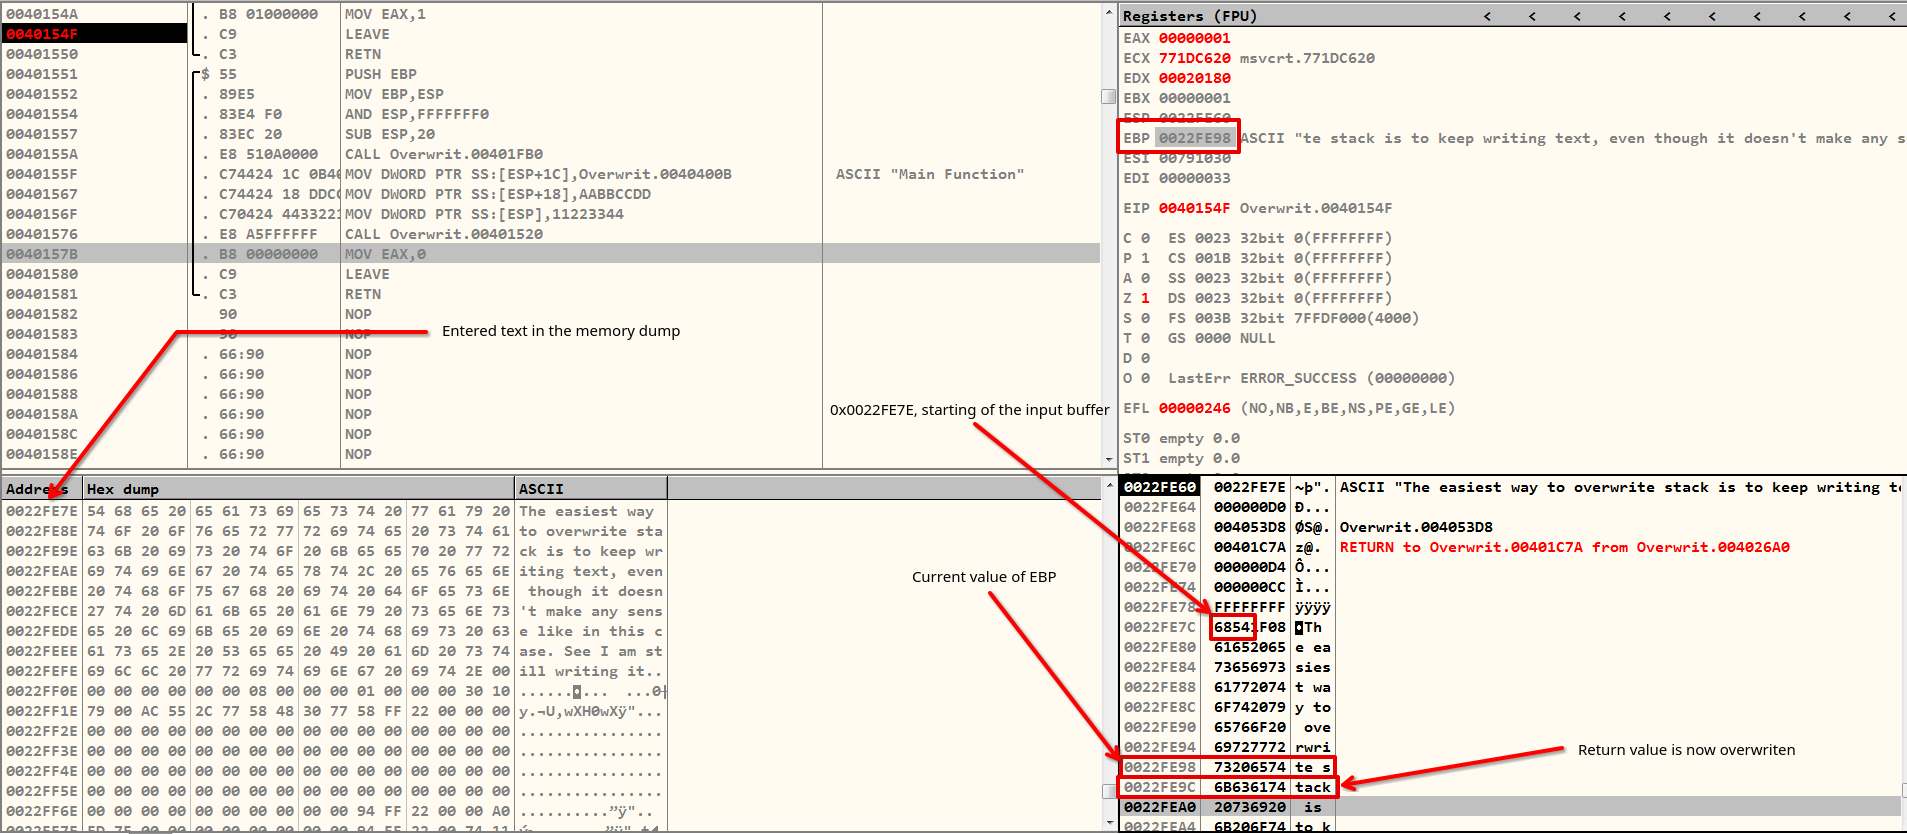Select the MOV EBP,ESP instruction
The height and width of the screenshot is (834, 1907).
[x=394, y=94]
